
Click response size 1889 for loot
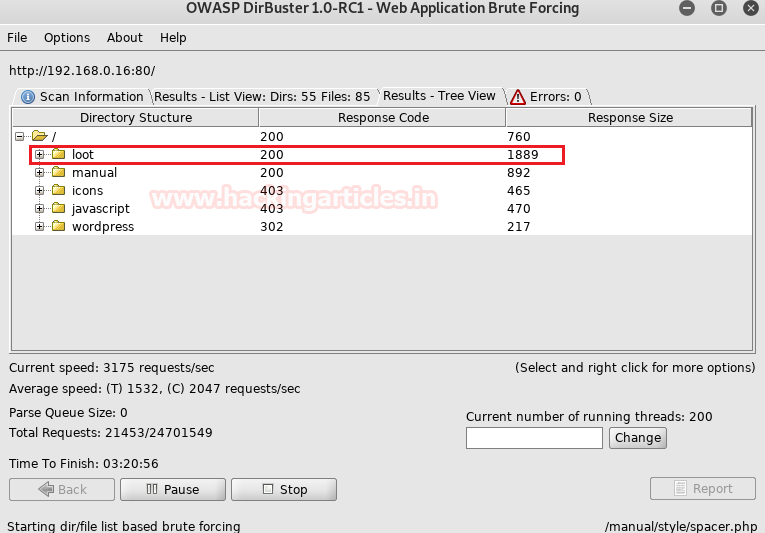(x=523, y=155)
